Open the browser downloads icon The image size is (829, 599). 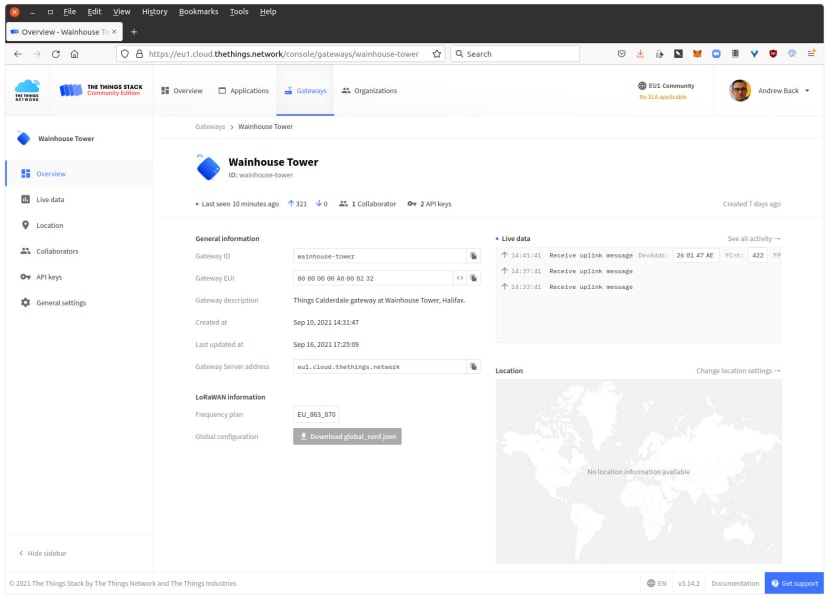tap(640, 54)
